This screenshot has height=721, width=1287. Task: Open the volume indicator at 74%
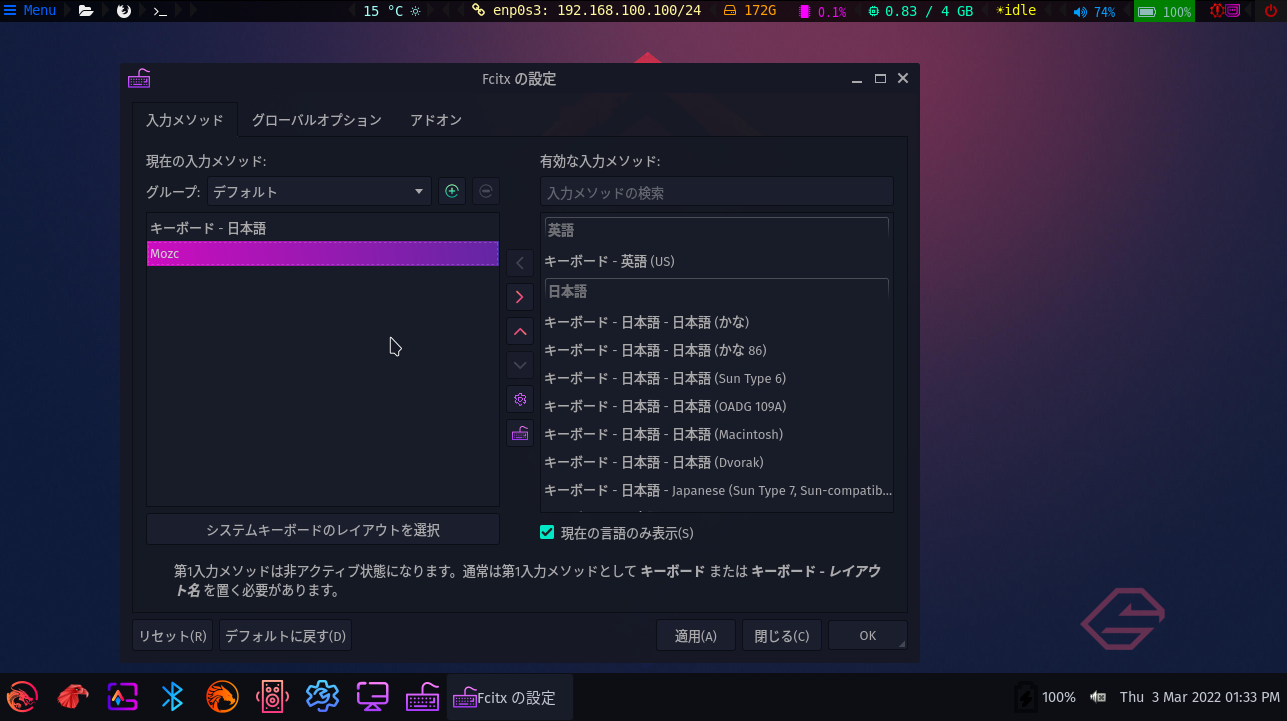pos(1094,12)
